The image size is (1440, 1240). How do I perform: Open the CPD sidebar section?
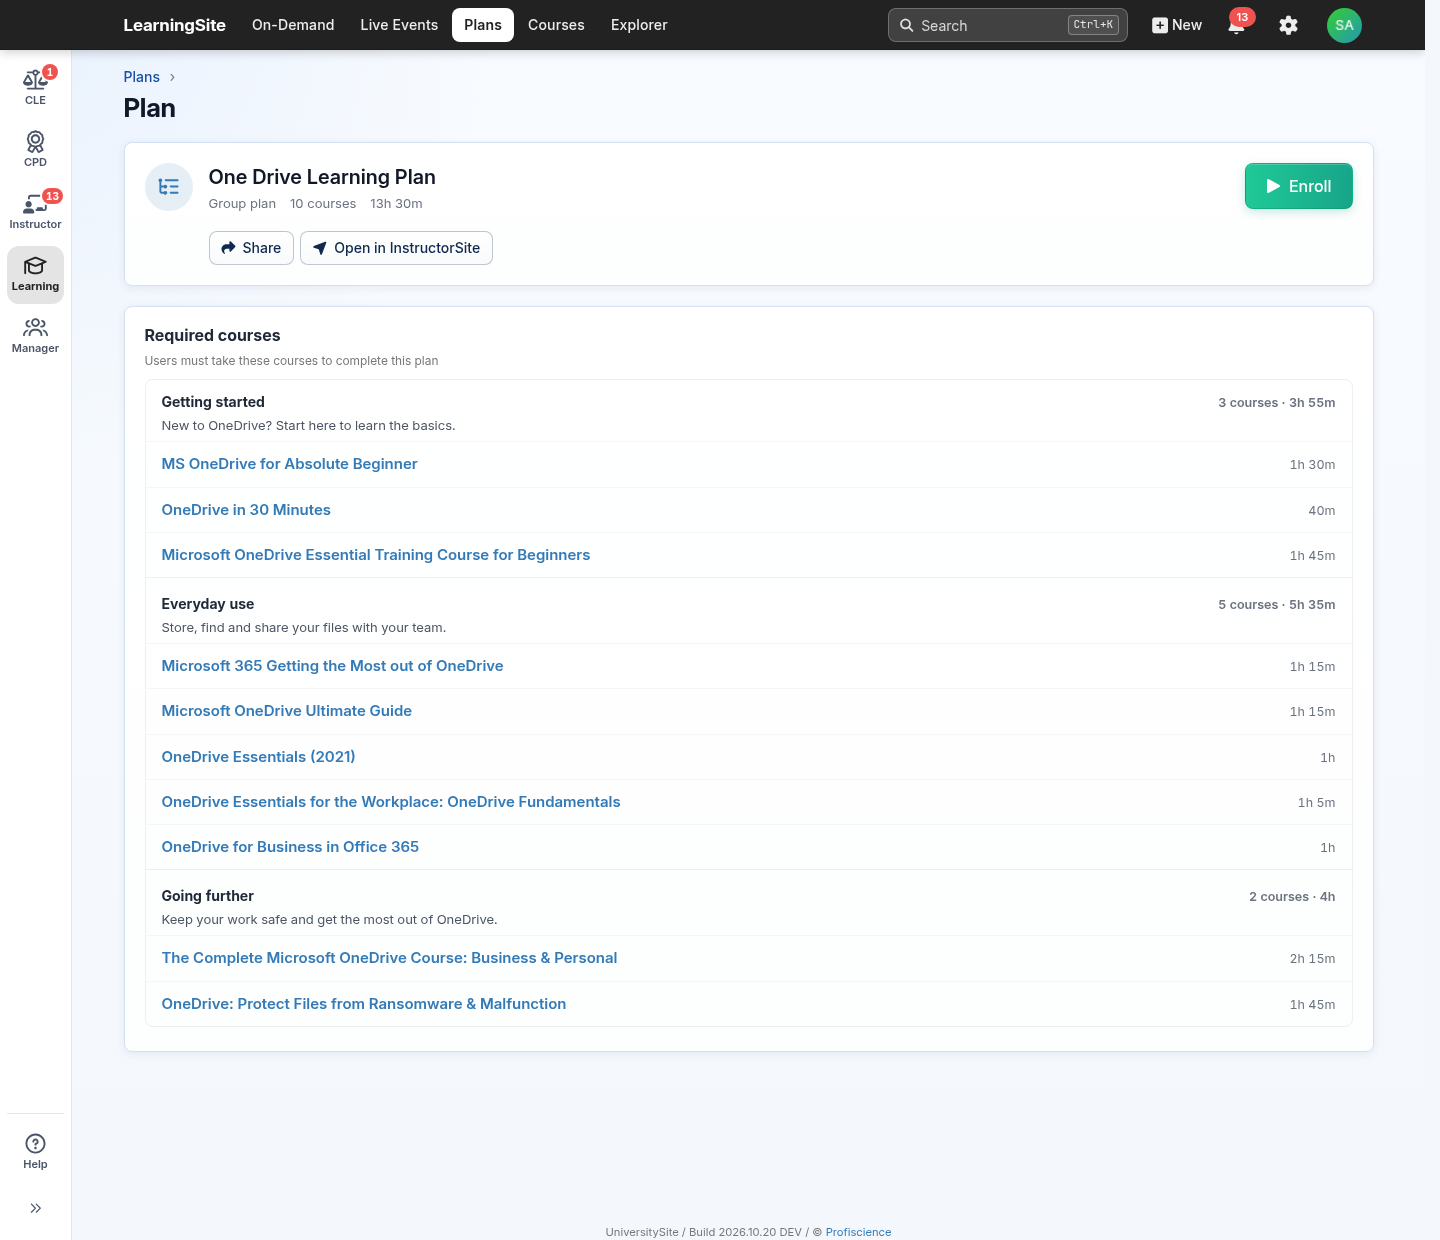tap(35, 149)
